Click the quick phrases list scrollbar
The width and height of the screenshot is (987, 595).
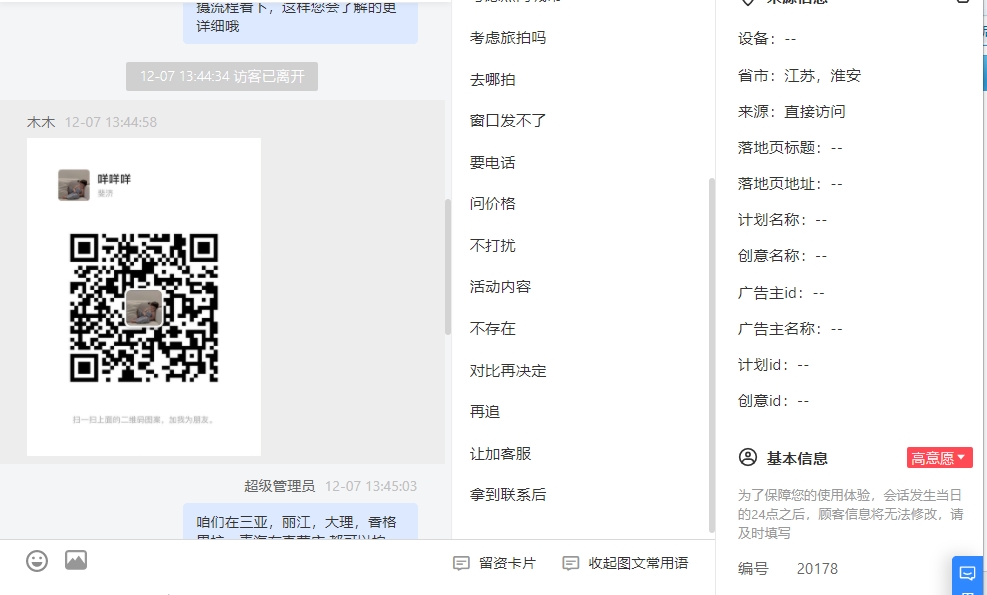712,356
